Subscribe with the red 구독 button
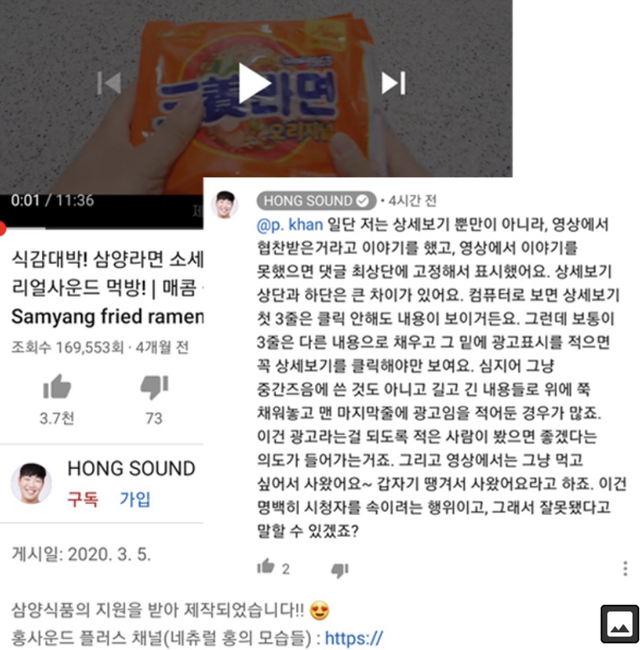 coord(83,499)
